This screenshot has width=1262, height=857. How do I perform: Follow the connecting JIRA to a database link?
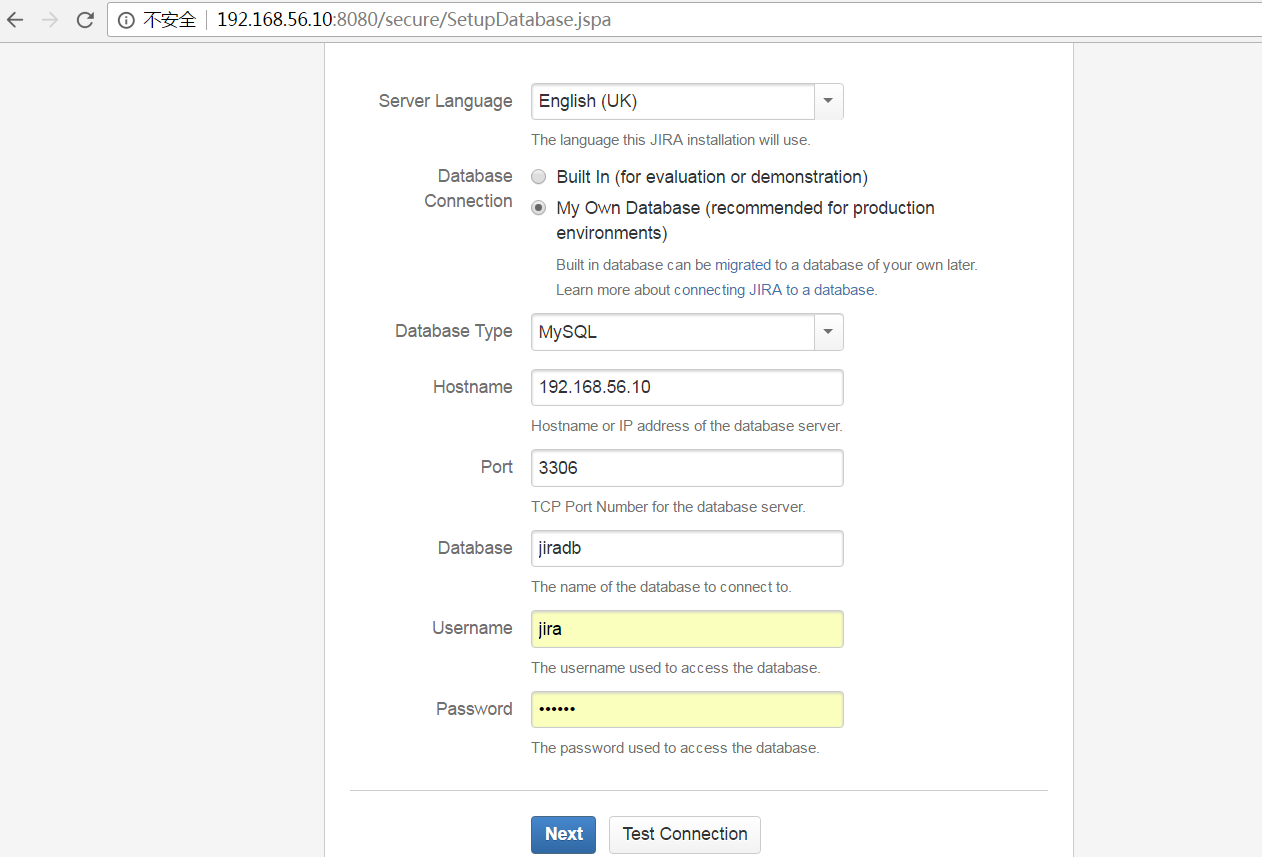pyautogui.click(x=774, y=290)
